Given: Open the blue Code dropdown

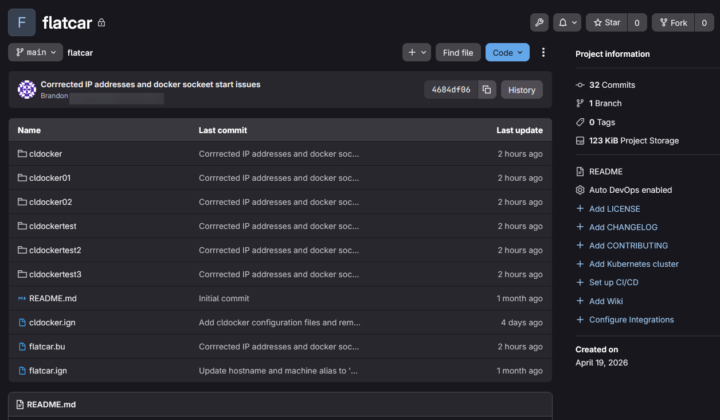Looking at the screenshot, I should tap(507, 52).
